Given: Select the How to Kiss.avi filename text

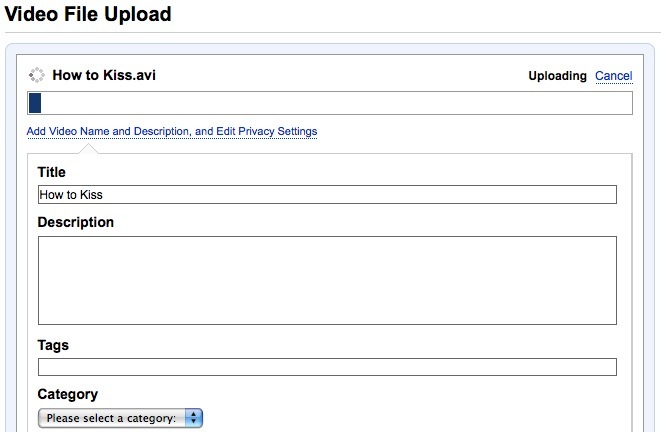Looking at the screenshot, I should pyautogui.click(x=104, y=75).
